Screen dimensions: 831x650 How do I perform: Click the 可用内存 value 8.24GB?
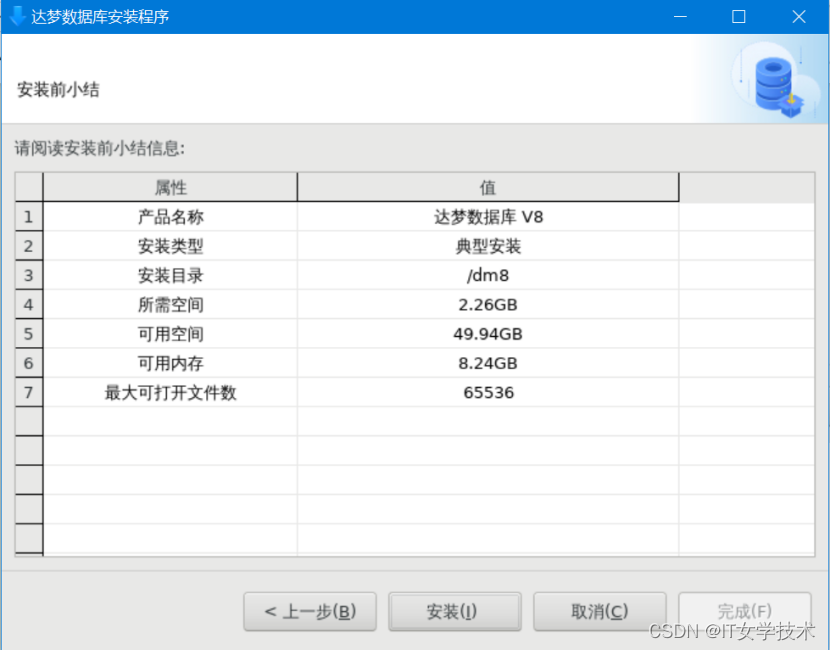(488, 363)
